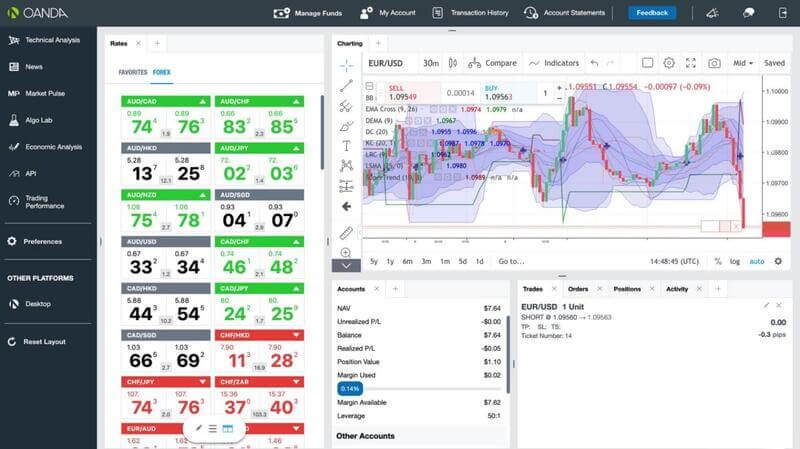
Task: Select the 5d chart range
Action: click(x=462, y=261)
